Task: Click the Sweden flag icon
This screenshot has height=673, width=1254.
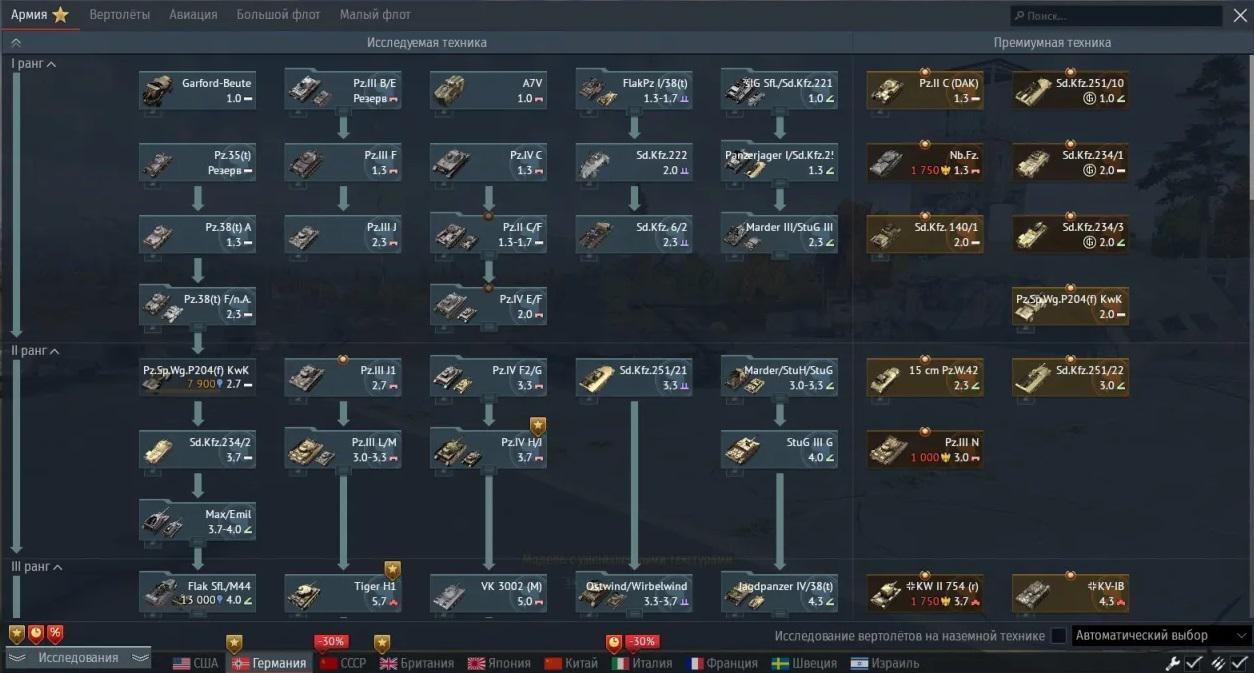Action: [x=781, y=663]
